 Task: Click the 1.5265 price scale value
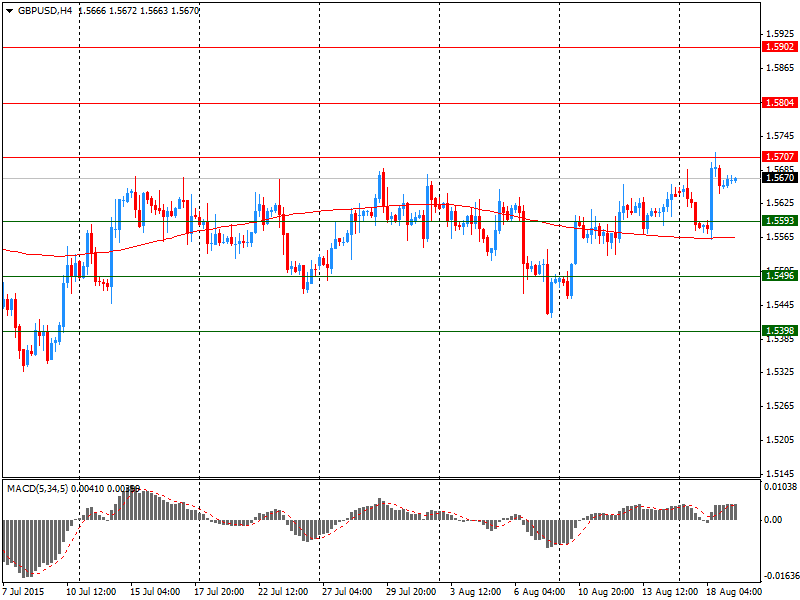click(x=780, y=406)
